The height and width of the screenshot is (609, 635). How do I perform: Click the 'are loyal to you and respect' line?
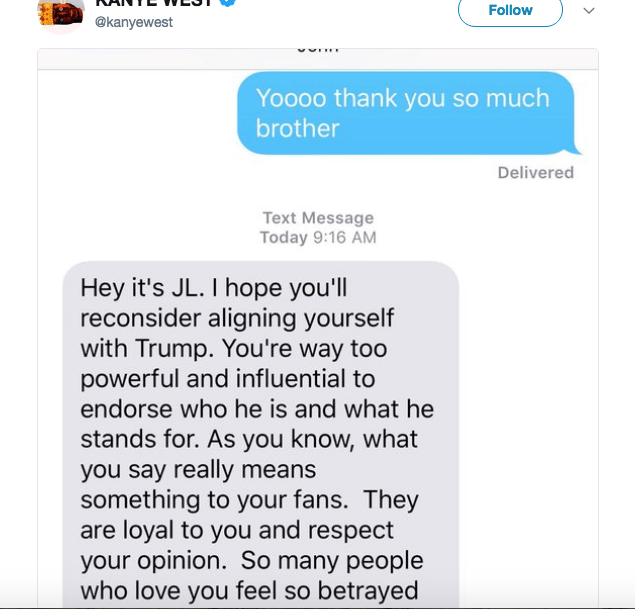click(237, 529)
